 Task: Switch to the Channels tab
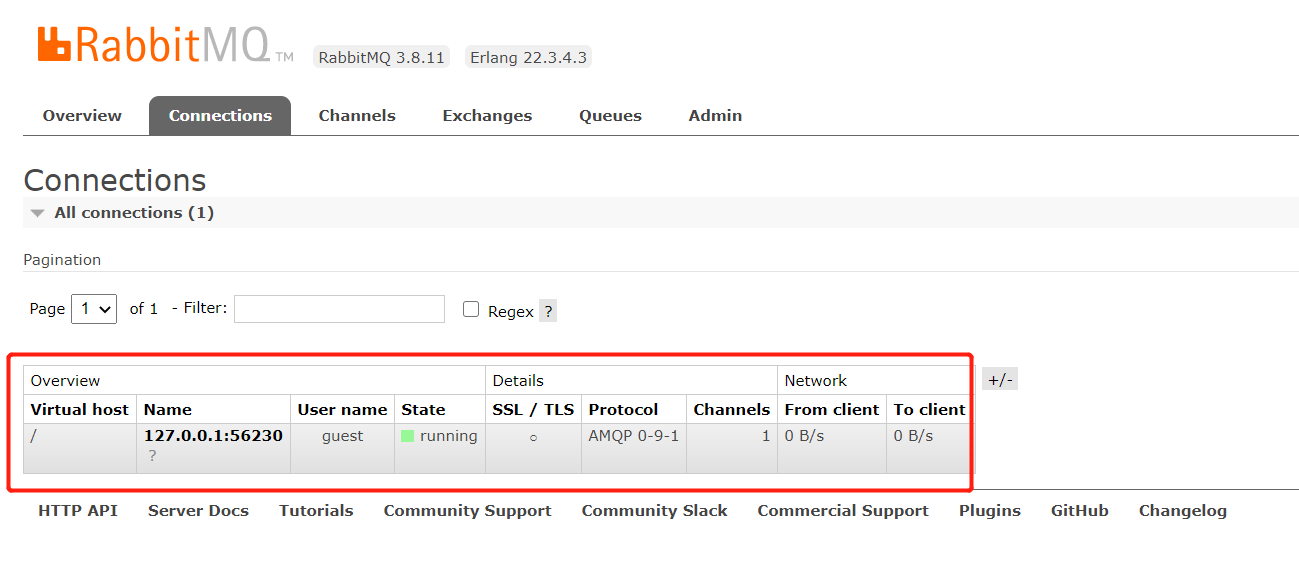tap(357, 116)
